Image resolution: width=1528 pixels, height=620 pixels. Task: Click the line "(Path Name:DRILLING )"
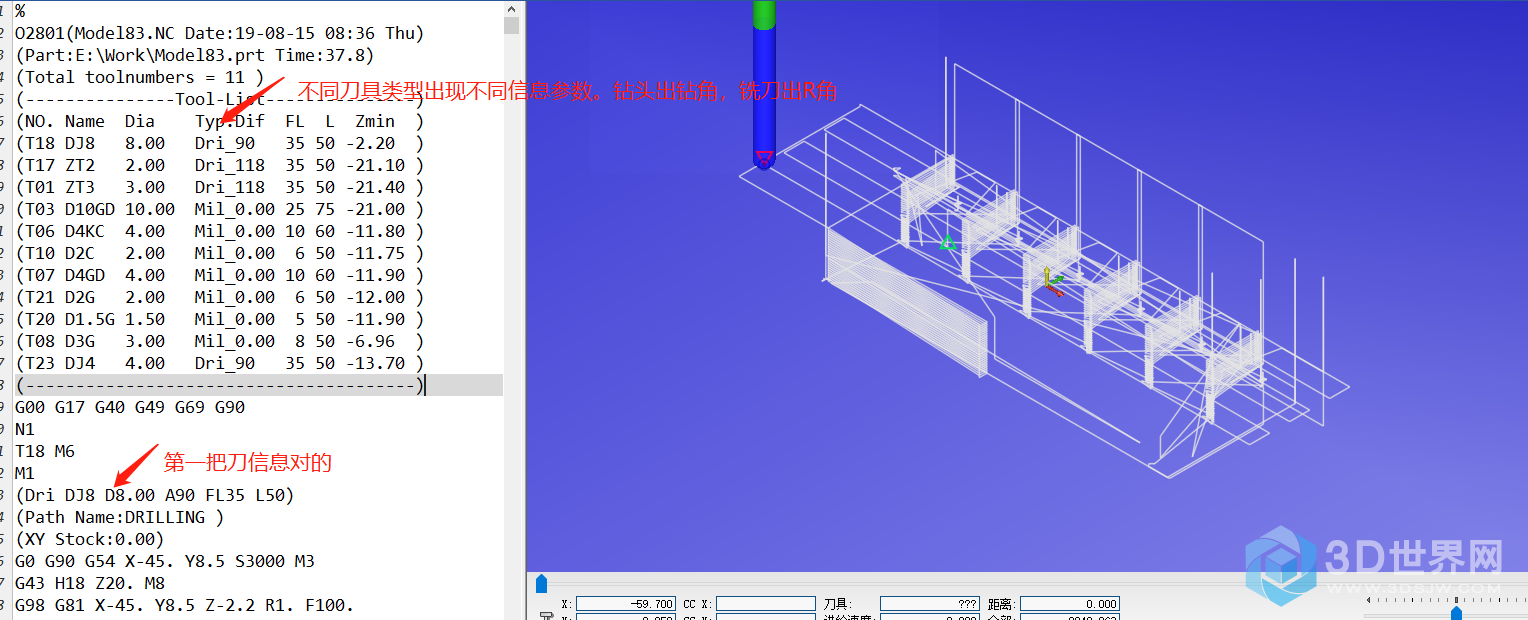click(120, 517)
